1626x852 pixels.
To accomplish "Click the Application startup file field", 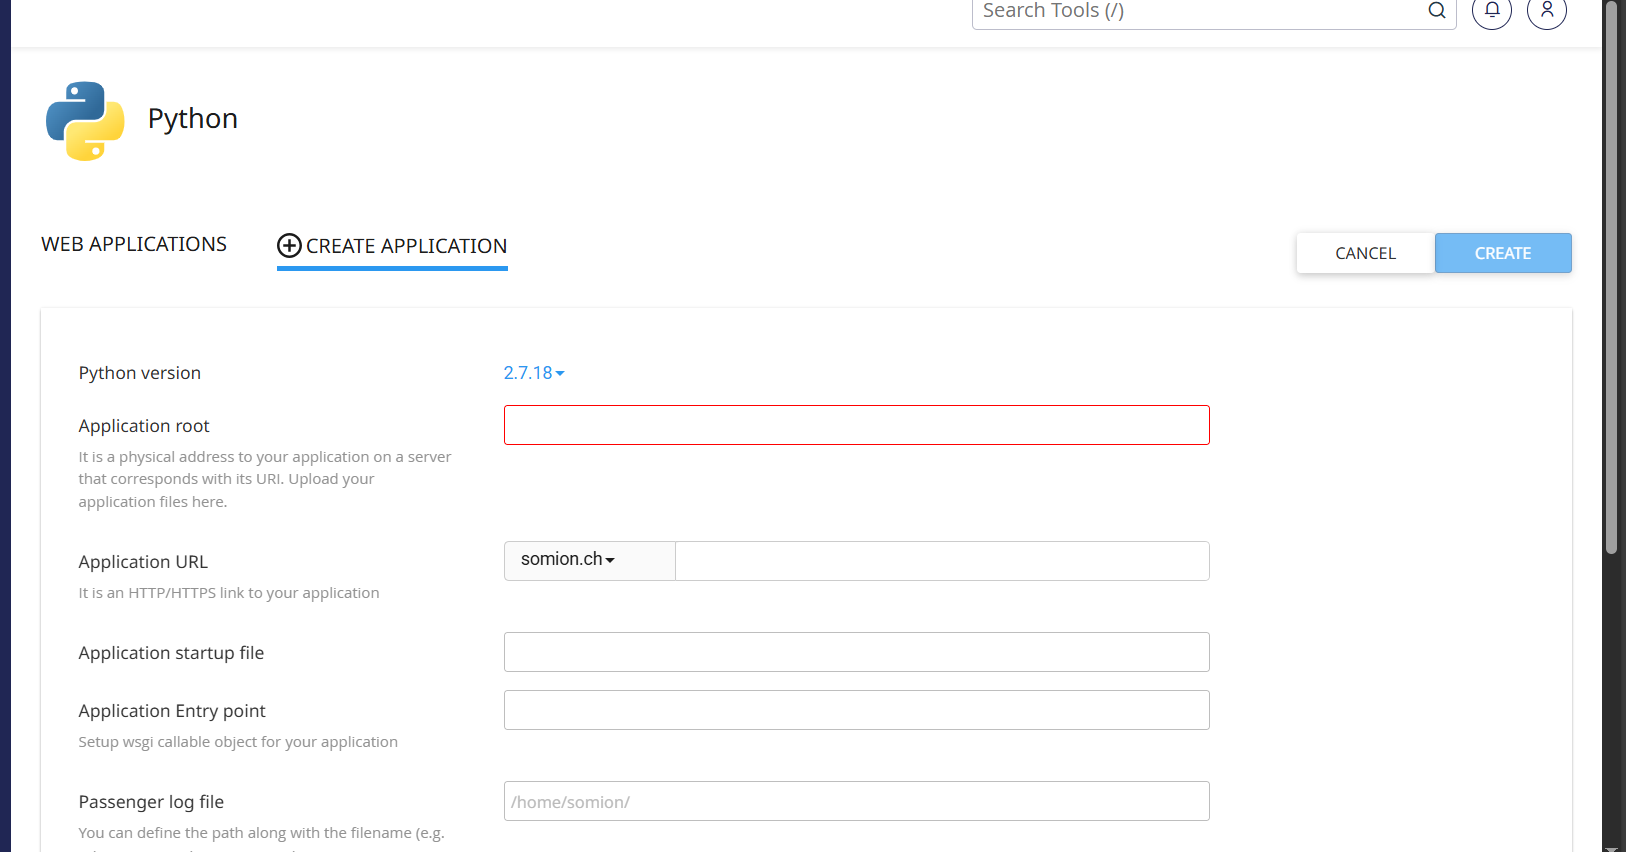I will pos(856,652).
